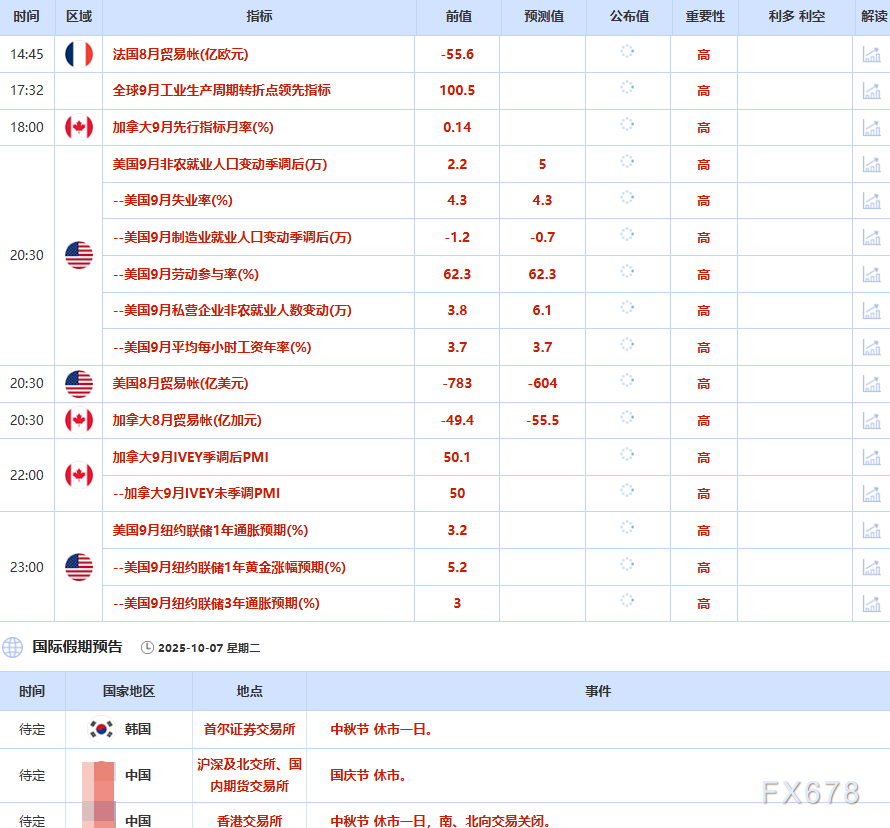Click the 事件 column header
Viewport: 890px width, 828px height.
point(597,691)
